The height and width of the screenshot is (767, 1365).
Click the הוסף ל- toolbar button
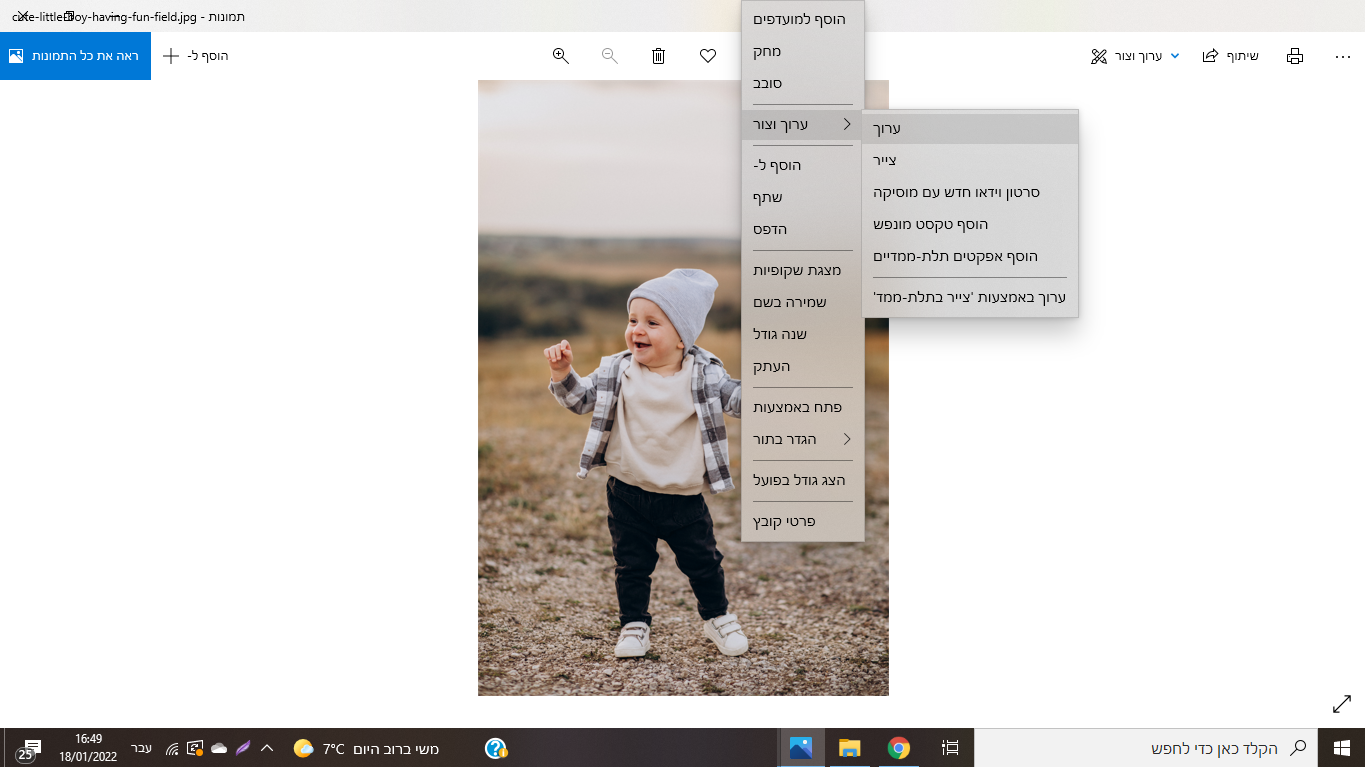pos(196,56)
